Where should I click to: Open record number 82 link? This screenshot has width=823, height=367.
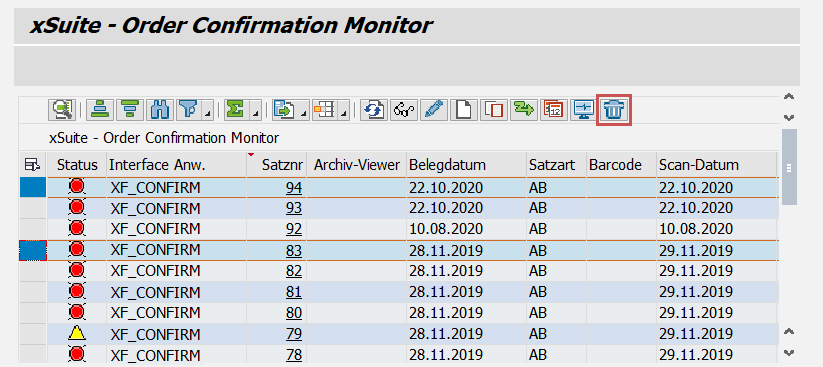pos(294,271)
